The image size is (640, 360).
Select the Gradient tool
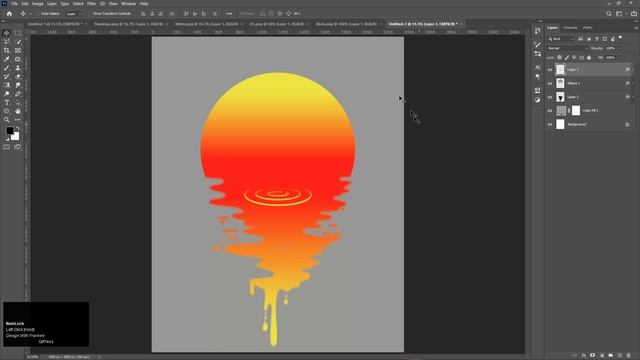[7, 85]
